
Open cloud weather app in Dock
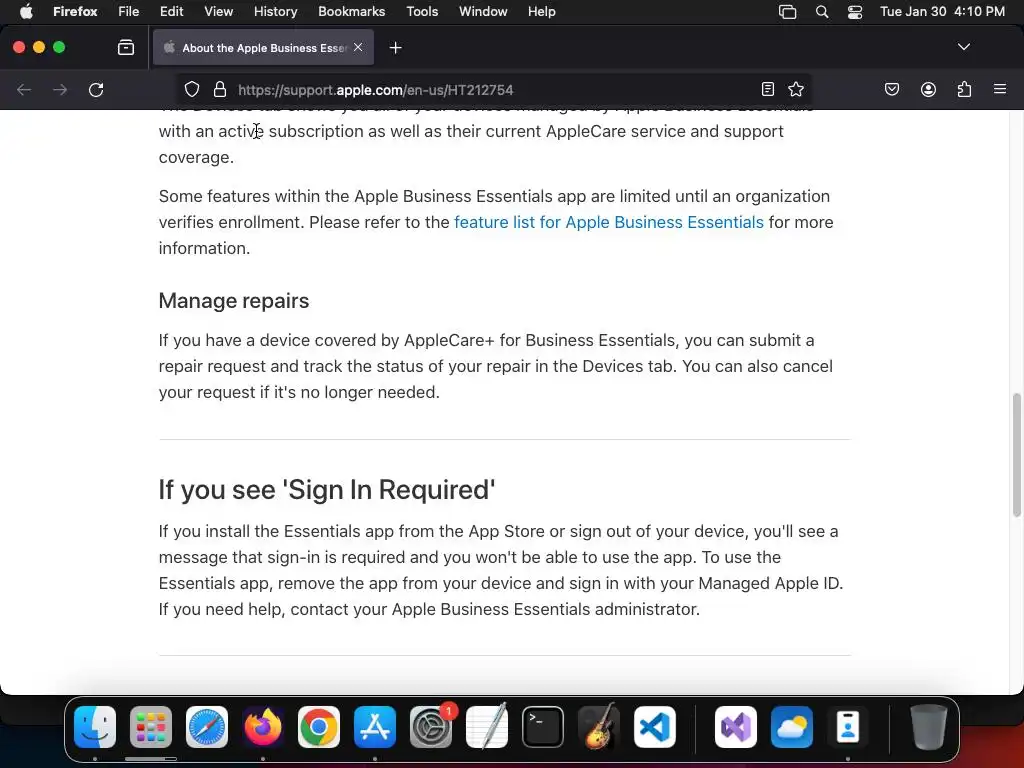tap(792, 726)
